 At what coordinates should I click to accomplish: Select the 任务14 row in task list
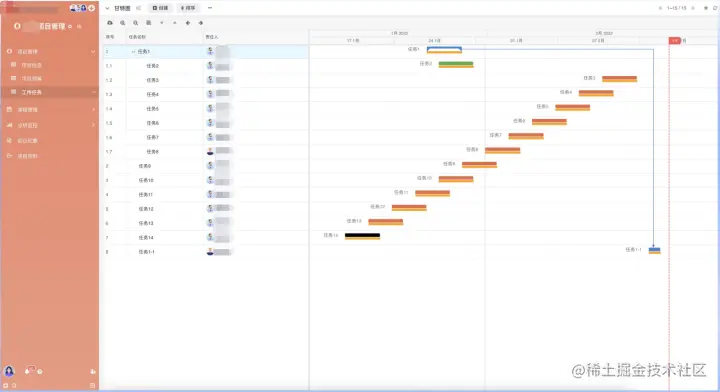point(206,237)
